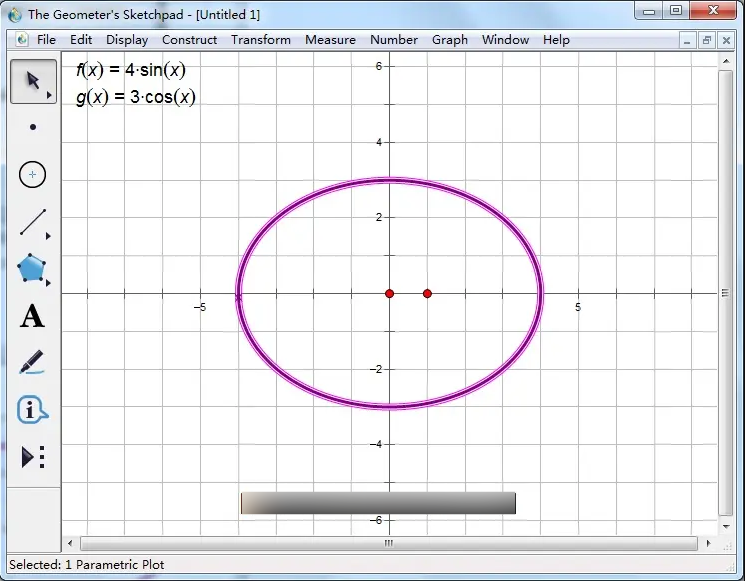Minimize the Untitled 1 document window

[x=687, y=41]
